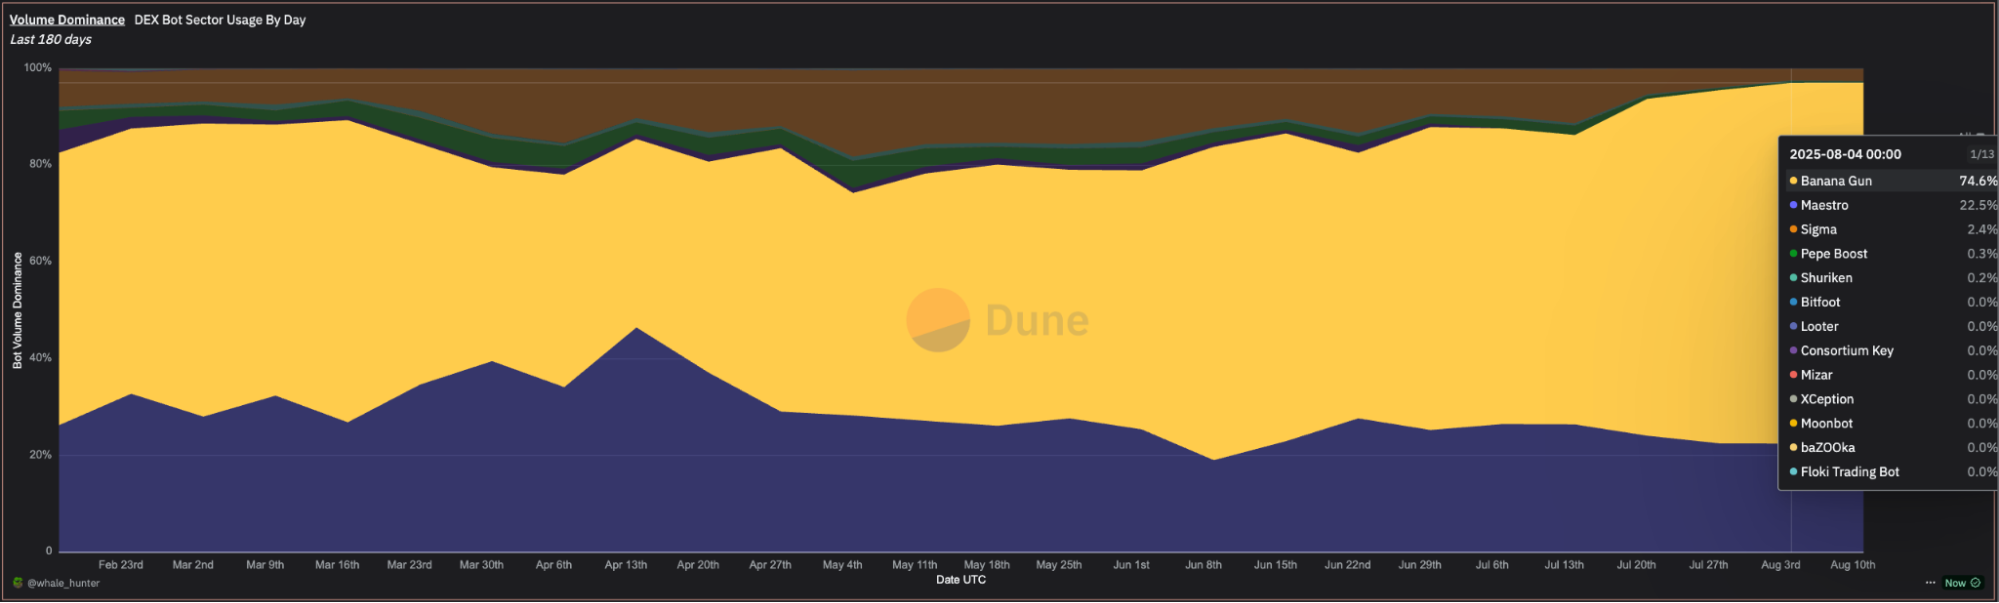Image resolution: width=1999 pixels, height=603 pixels.
Task: Click the baZOOka legend dot
Action: click(x=1793, y=448)
